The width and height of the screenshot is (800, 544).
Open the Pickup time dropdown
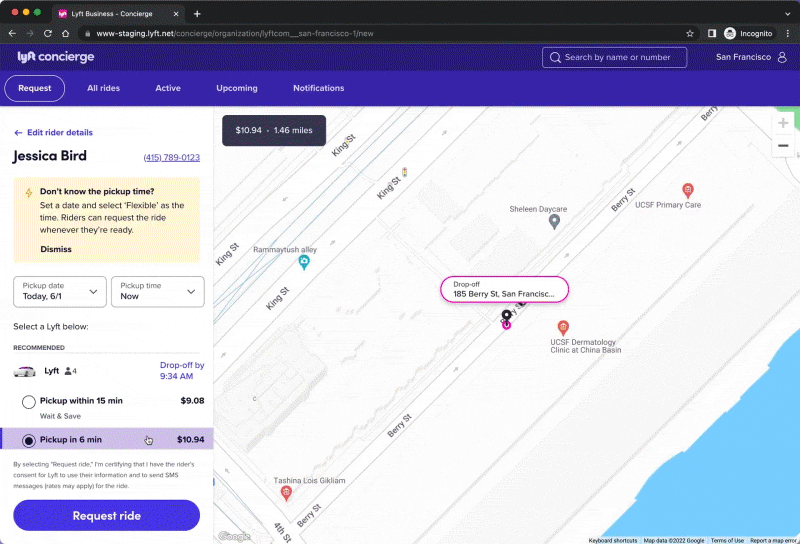pos(158,292)
